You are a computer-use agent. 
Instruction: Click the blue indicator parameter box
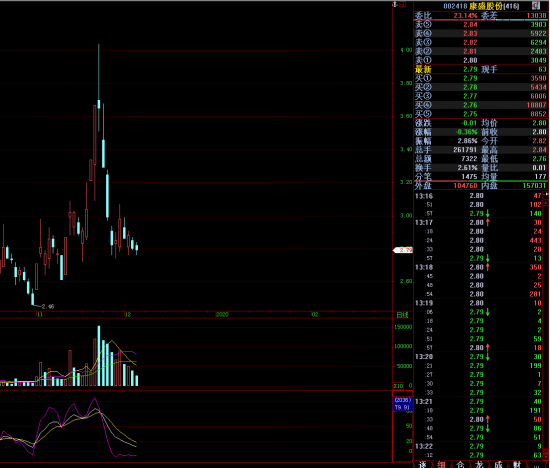coord(402,403)
